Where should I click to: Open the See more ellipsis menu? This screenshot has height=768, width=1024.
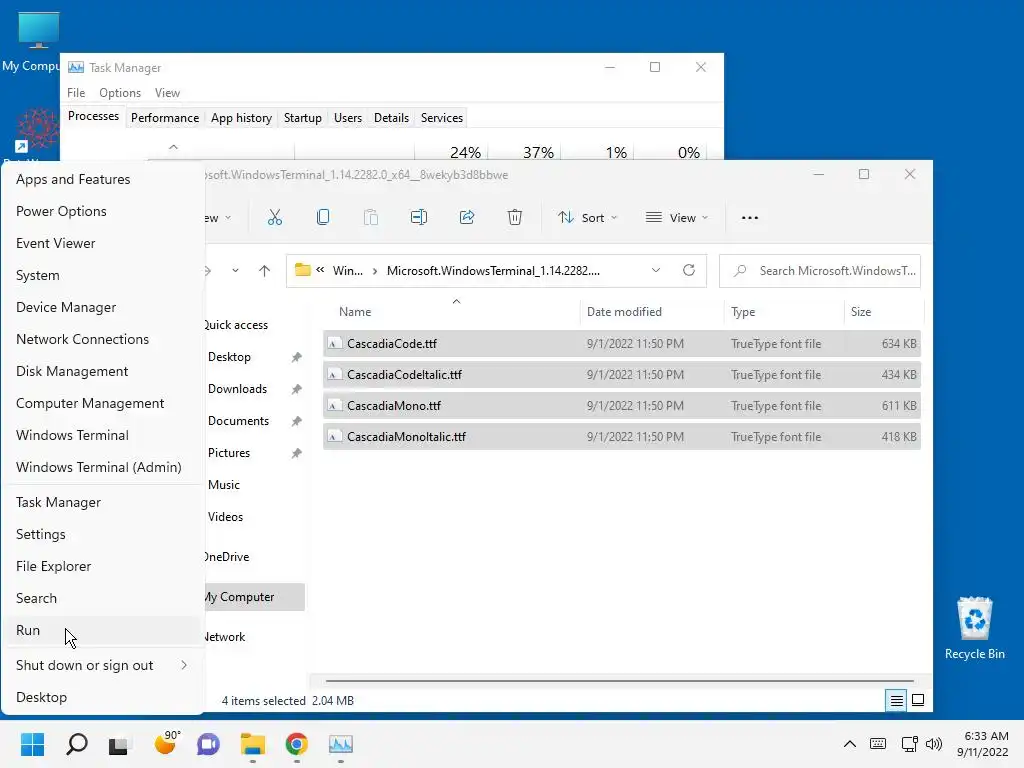750,217
